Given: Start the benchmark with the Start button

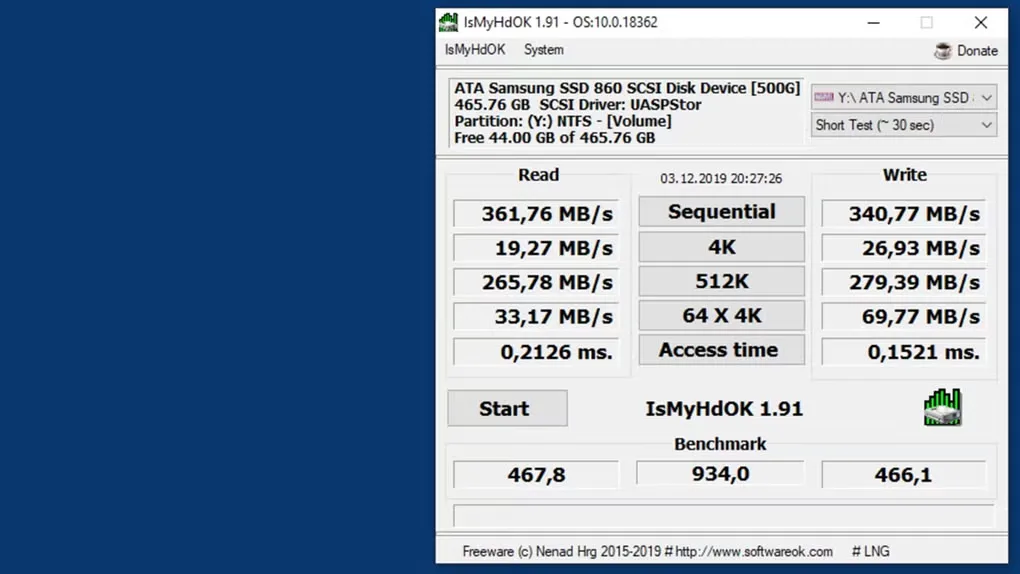Looking at the screenshot, I should coord(507,409).
